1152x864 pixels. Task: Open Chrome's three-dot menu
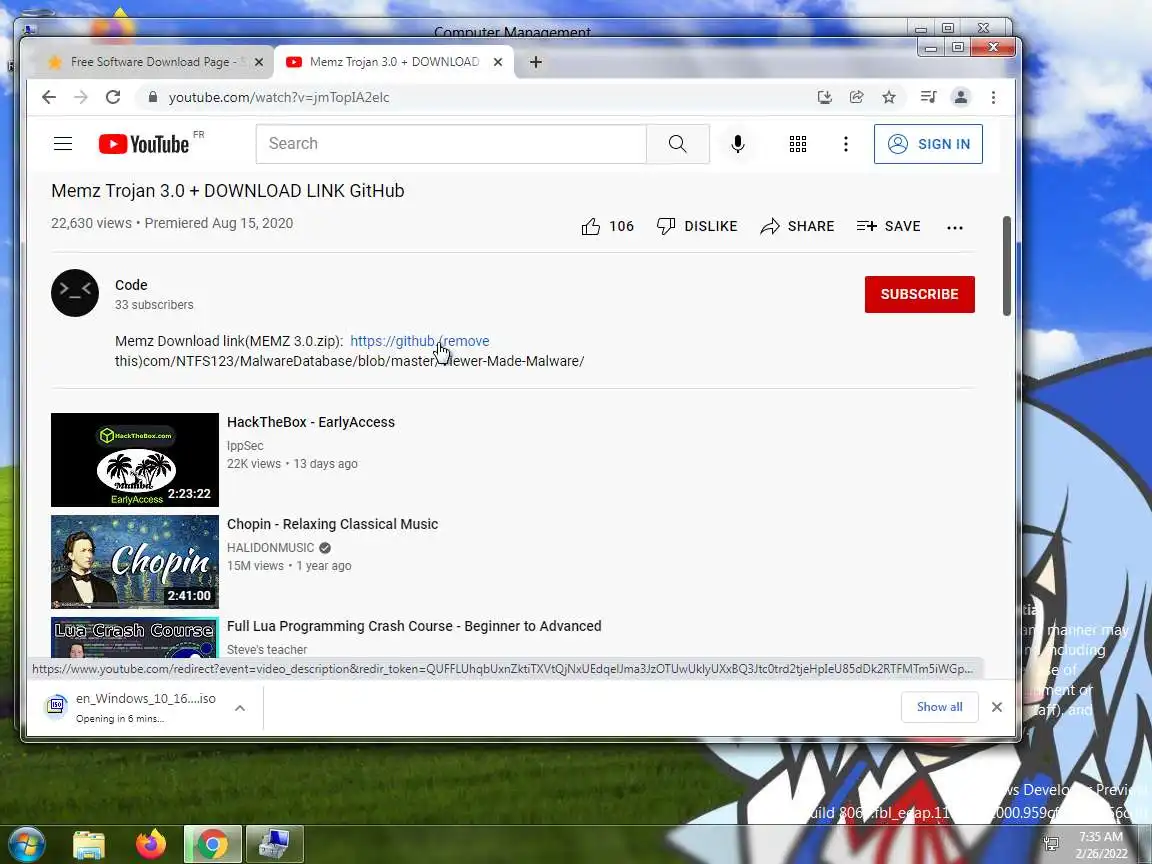click(x=993, y=97)
